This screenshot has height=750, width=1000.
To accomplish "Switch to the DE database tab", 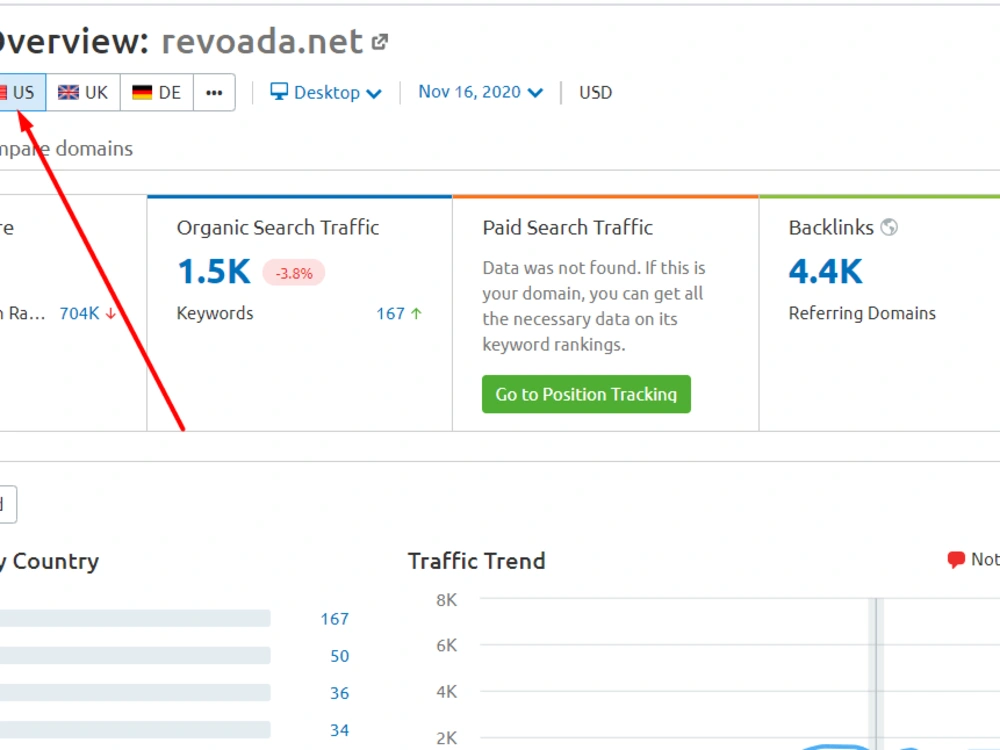I will [157, 92].
